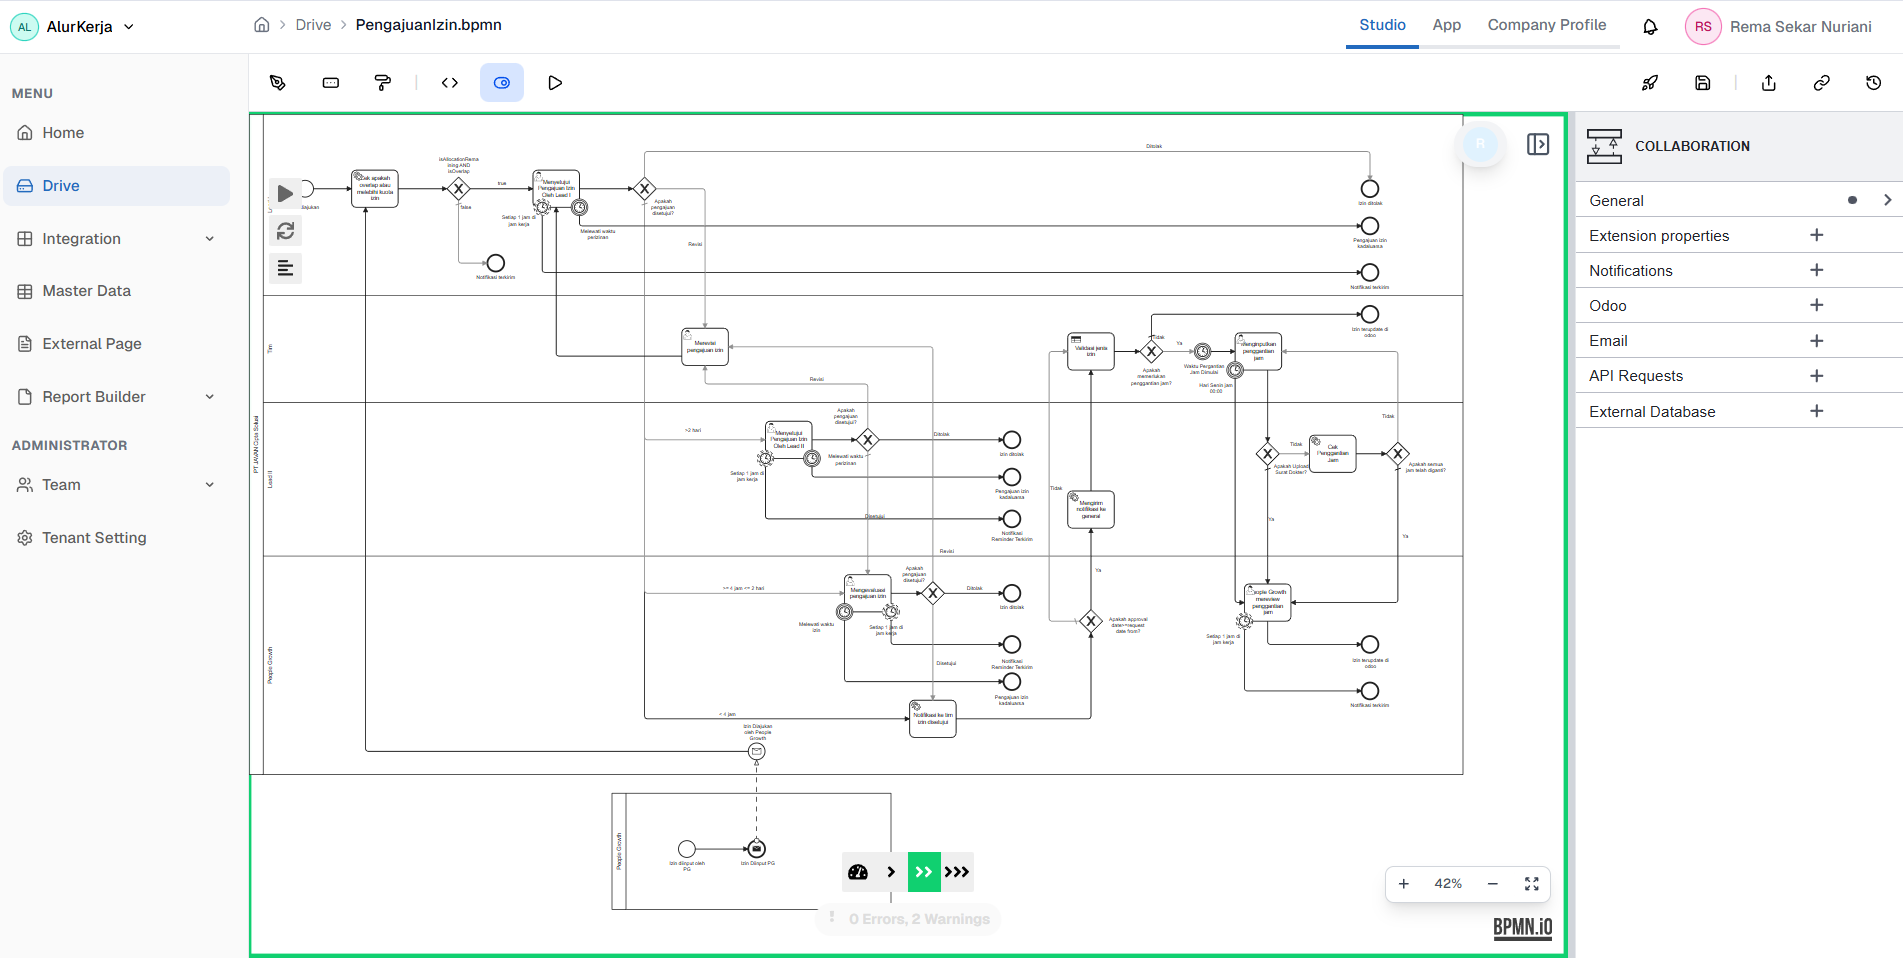This screenshot has width=1903, height=958.
Task: Run the process with the play icon
Action: coord(555,82)
